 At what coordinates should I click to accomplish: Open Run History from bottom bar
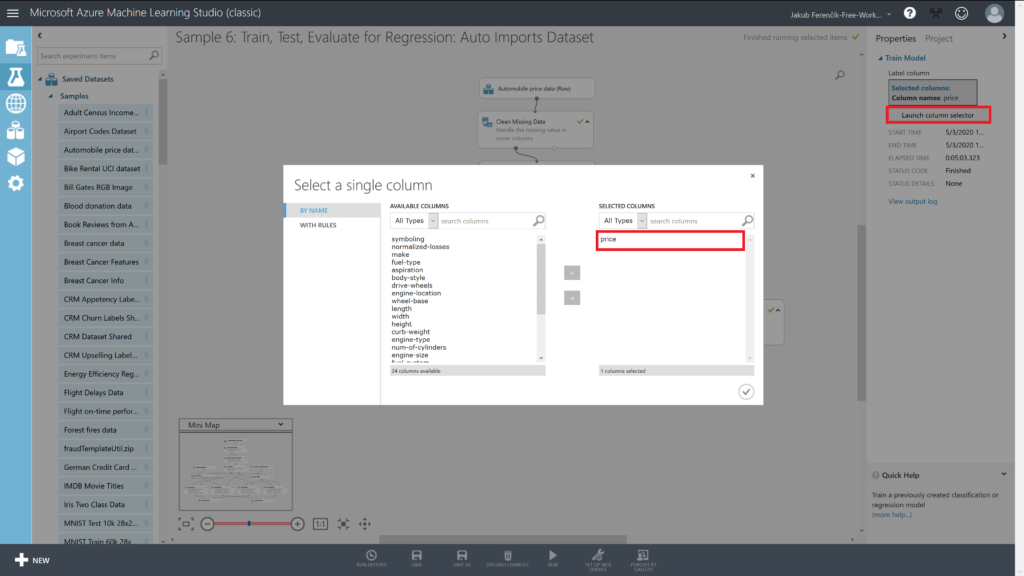click(x=371, y=556)
